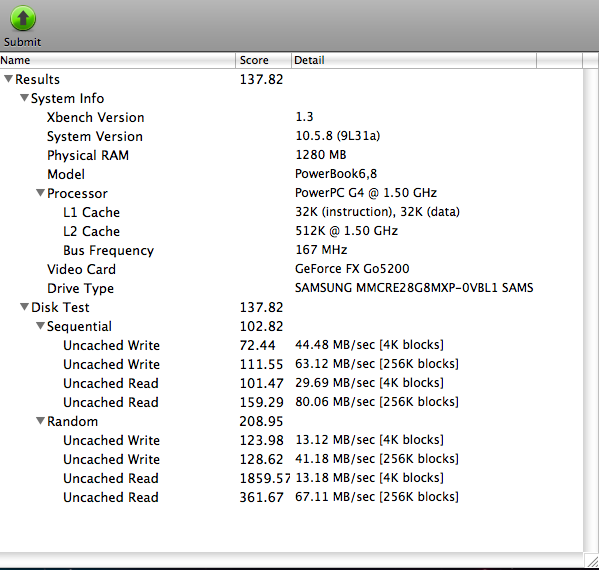The height and width of the screenshot is (570, 599).
Task: Collapse the Results tree row
Action: tap(8, 79)
